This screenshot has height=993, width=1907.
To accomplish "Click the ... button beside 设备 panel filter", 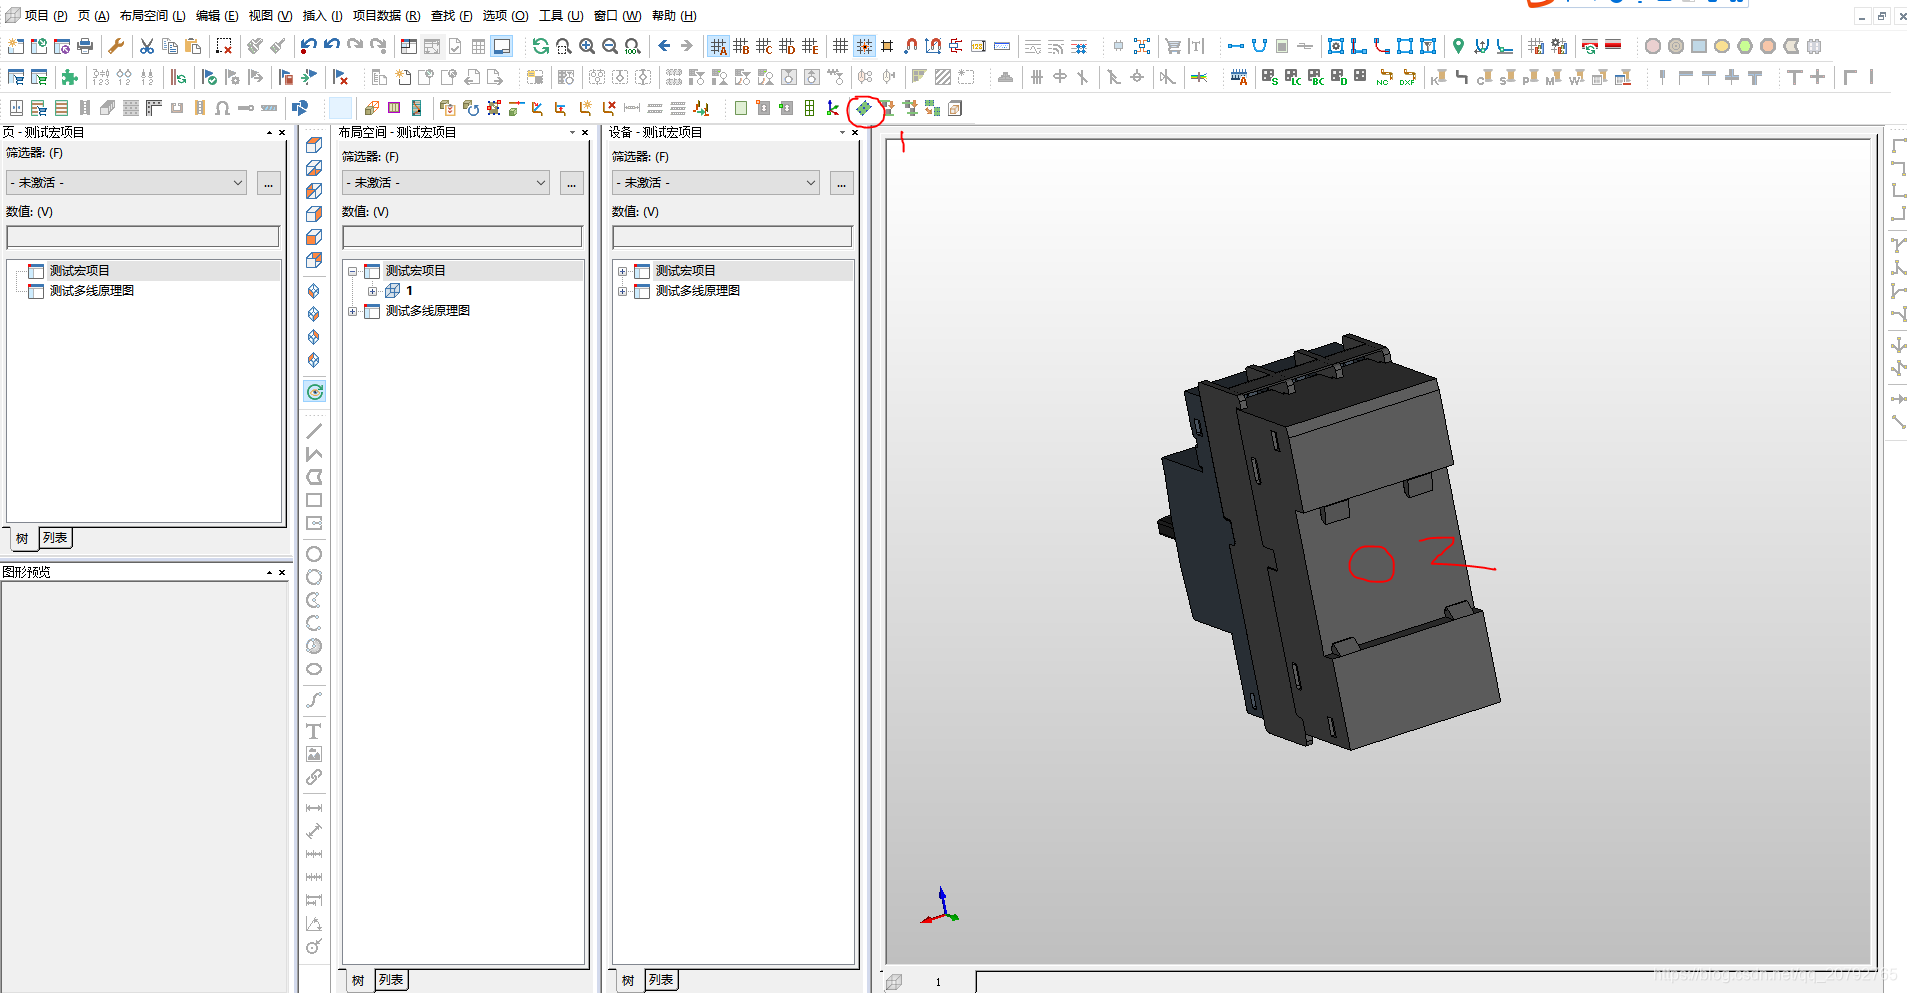I will pyautogui.click(x=841, y=183).
